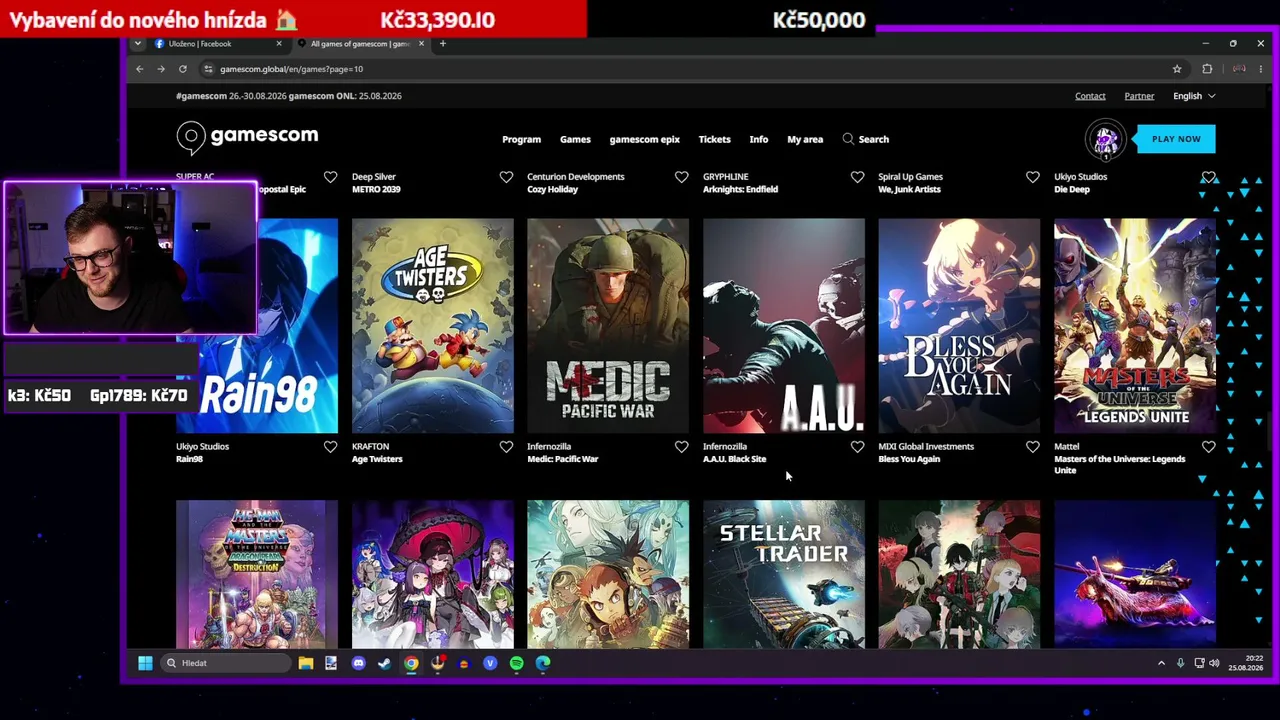Viewport: 1280px width, 720px height.
Task: Open the Masters of the Universe Legends Unite cover
Action: click(x=1135, y=326)
